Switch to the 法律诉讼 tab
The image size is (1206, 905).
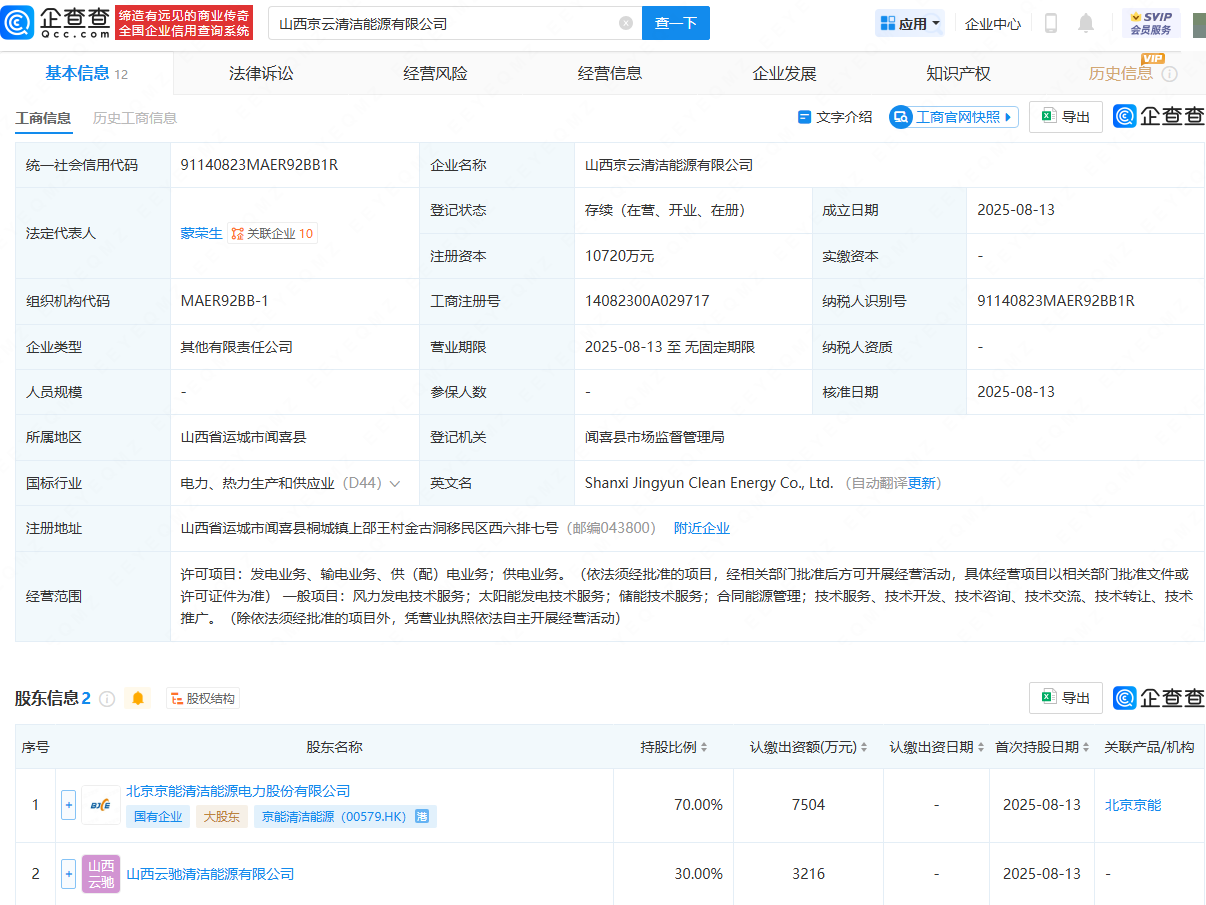(x=261, y=73)
